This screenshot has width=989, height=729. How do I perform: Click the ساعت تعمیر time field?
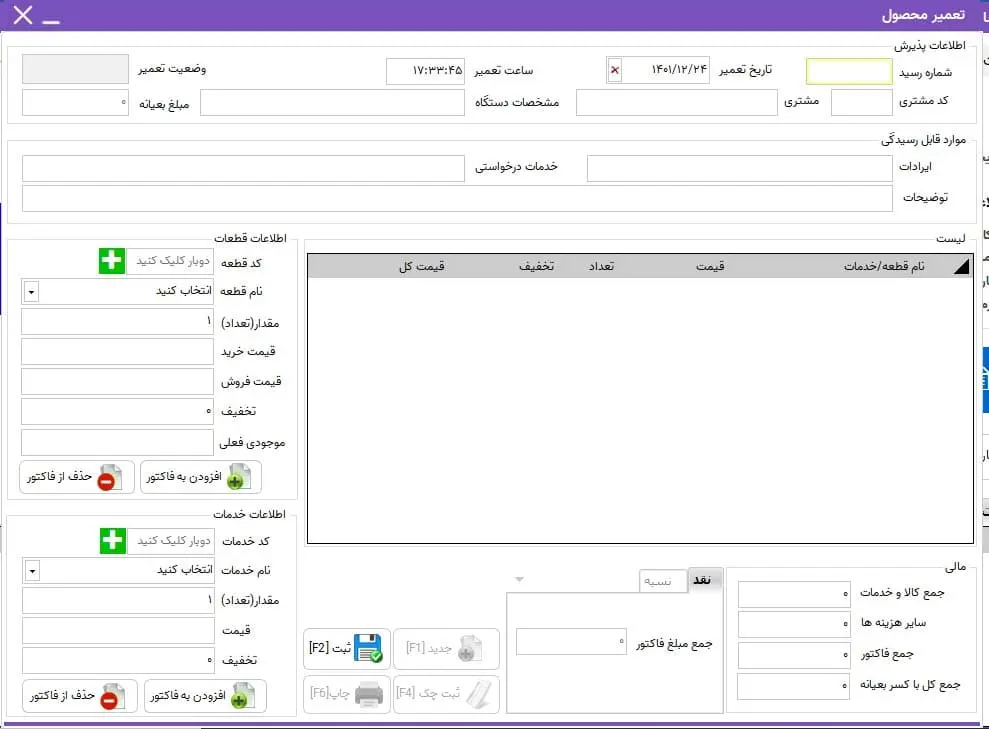(x=425, y=71)
